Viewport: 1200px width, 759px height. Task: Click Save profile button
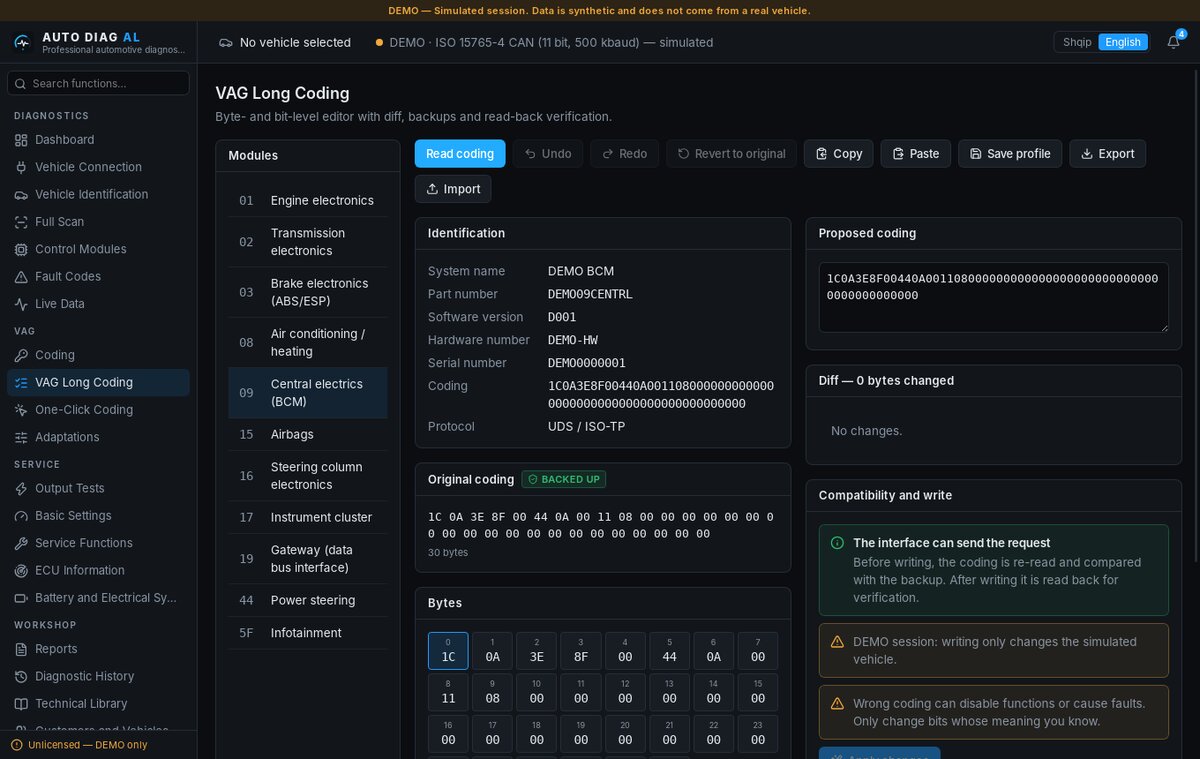tap(1010, 153)
